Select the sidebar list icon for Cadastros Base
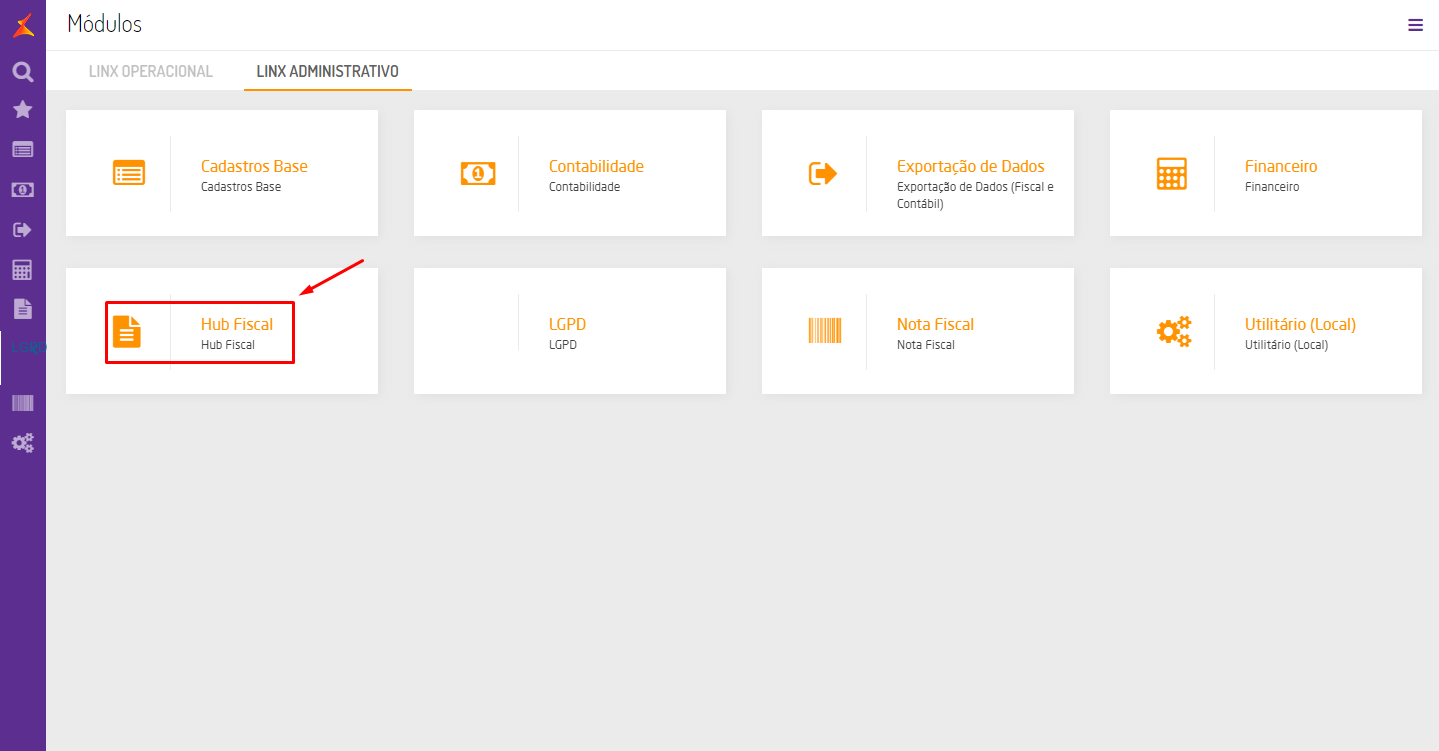 click(23, 150)
